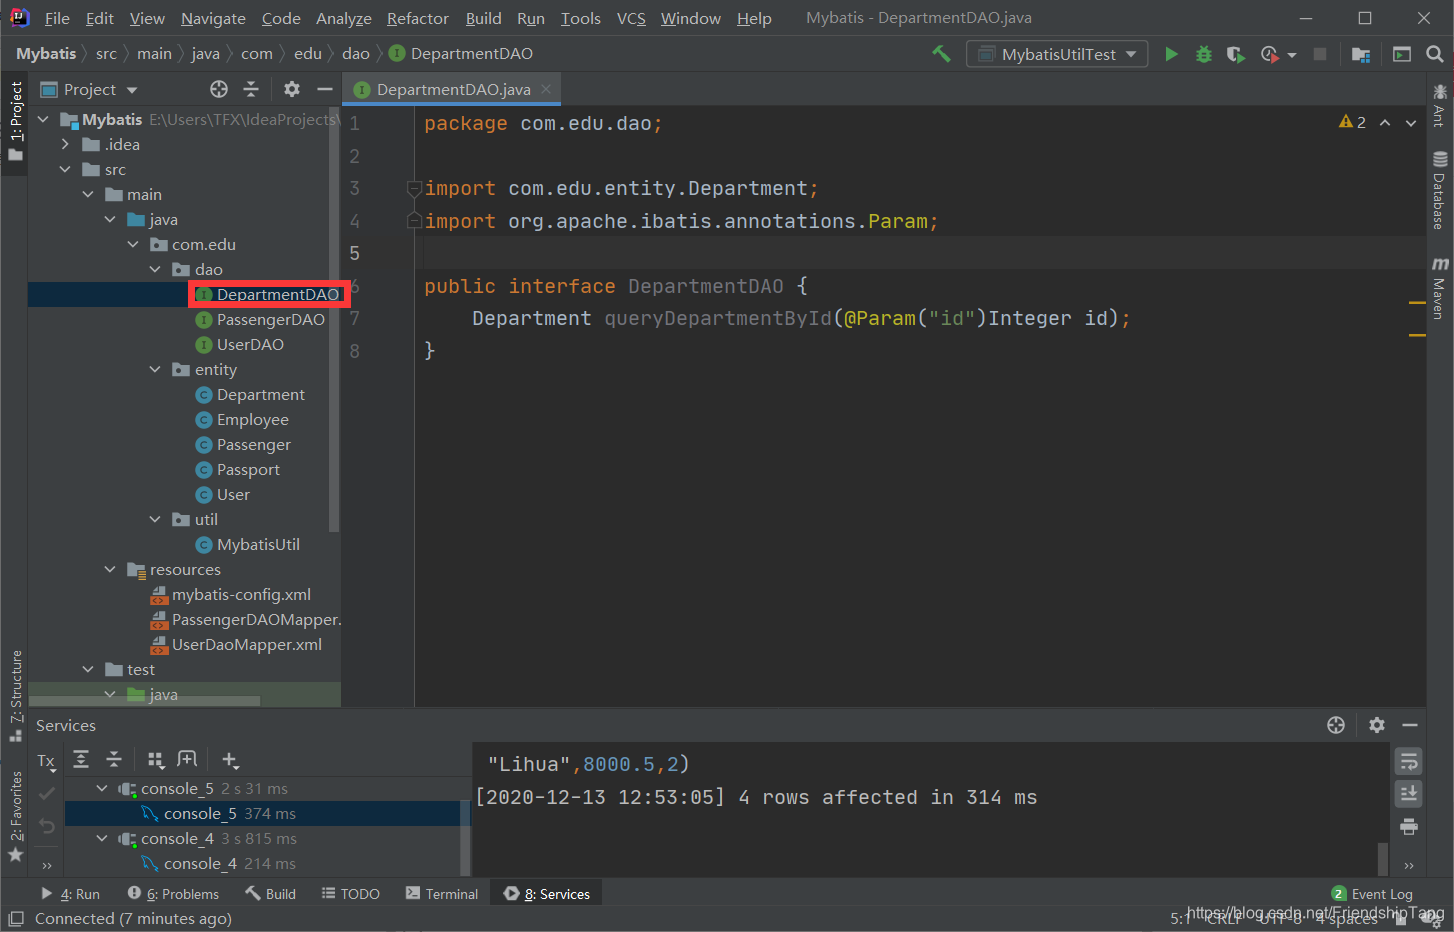Jump to next highlighted problem arrow down

coord(1411,122)
